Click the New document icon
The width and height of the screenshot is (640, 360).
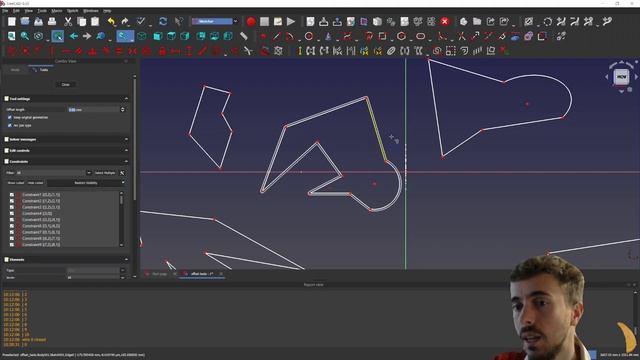[11, 22]
